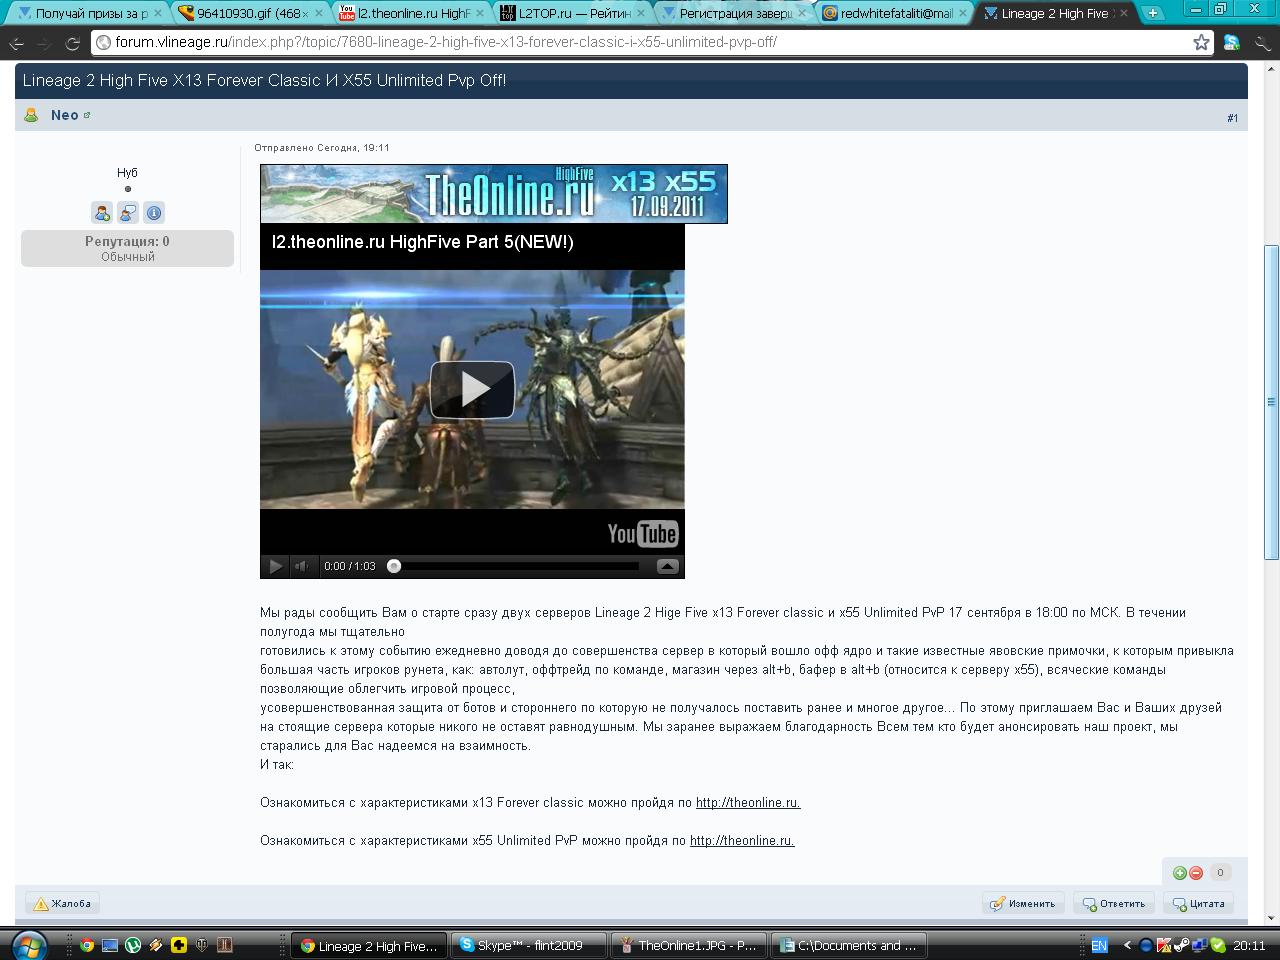The height and width of the screenshot is (960, 1280).
Task: Click the small play button in the video controls
Action: pos(275,566)
